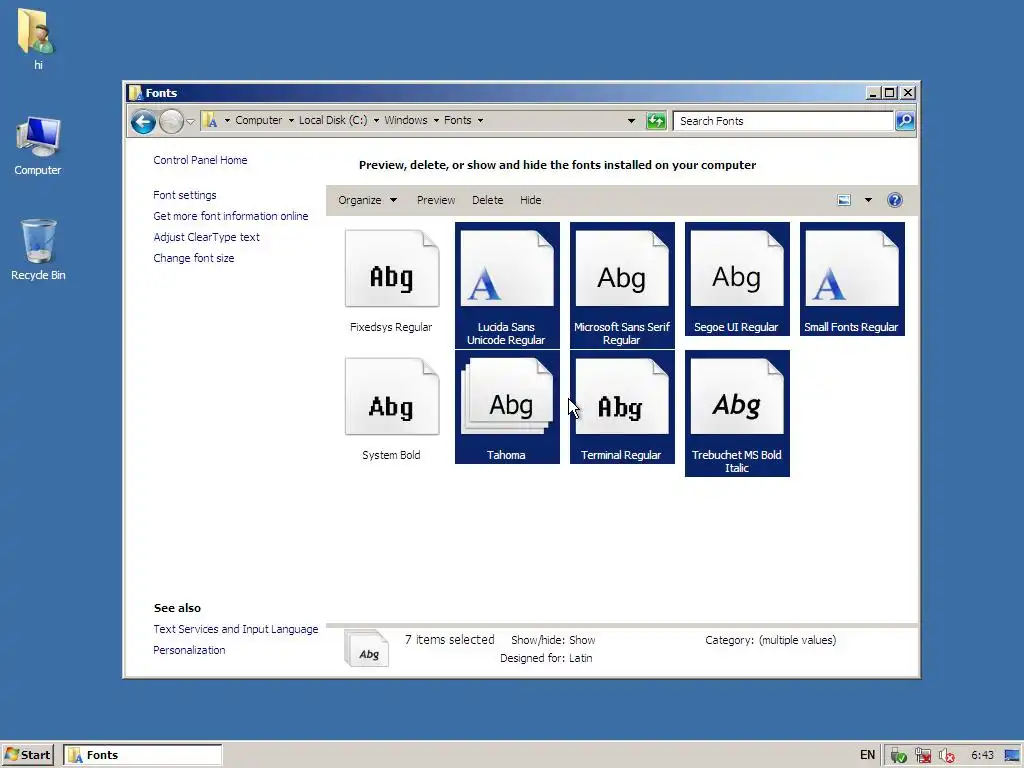
Task: Click Delete in the toolbar
Action: 487,200
